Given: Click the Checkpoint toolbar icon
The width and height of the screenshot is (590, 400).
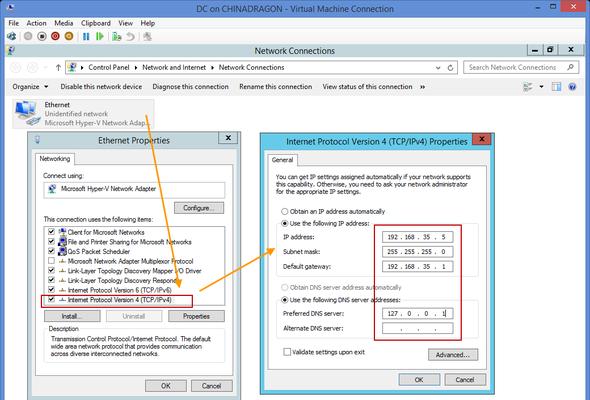Looking at the screenshot, I should click(x=117, y=37).
